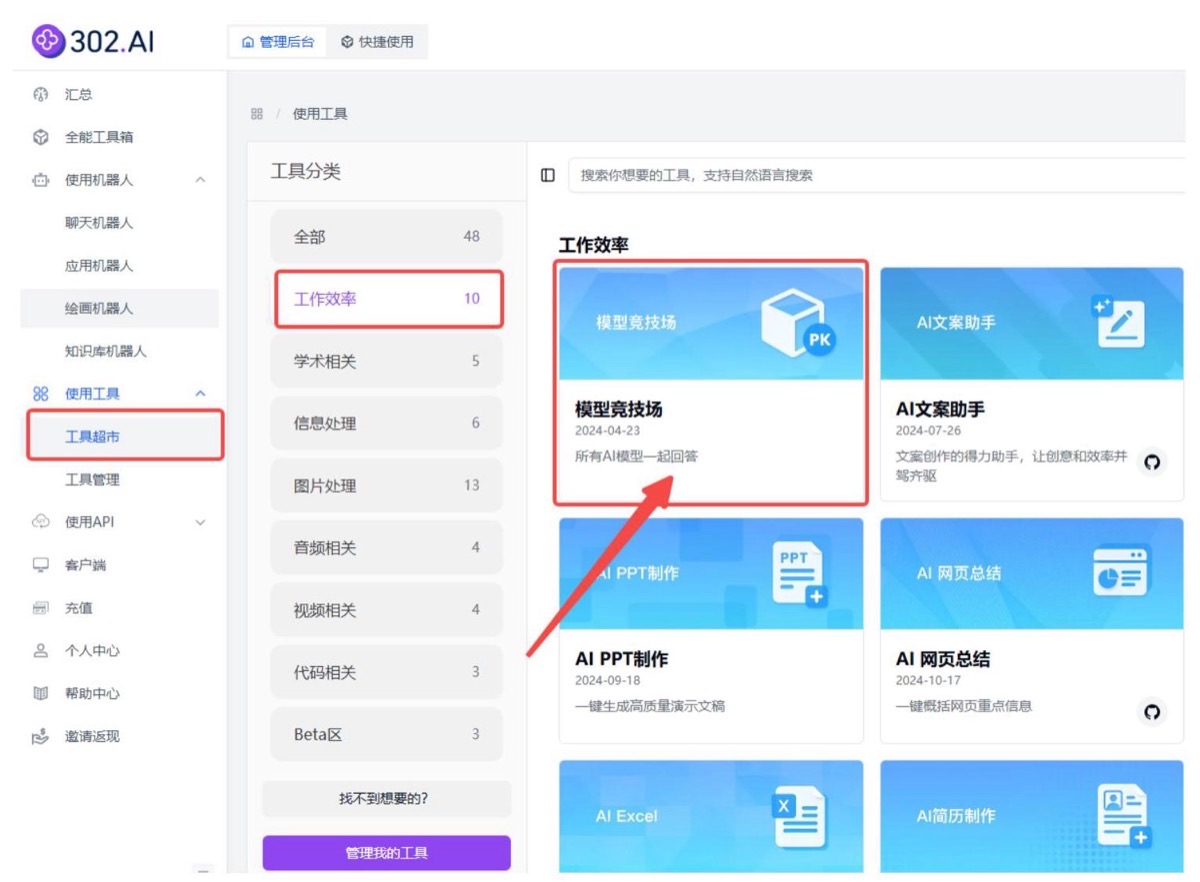Click the 客户端 monitor icon
The height and width of the screenshot is (882, 1200).
point(41,565)
